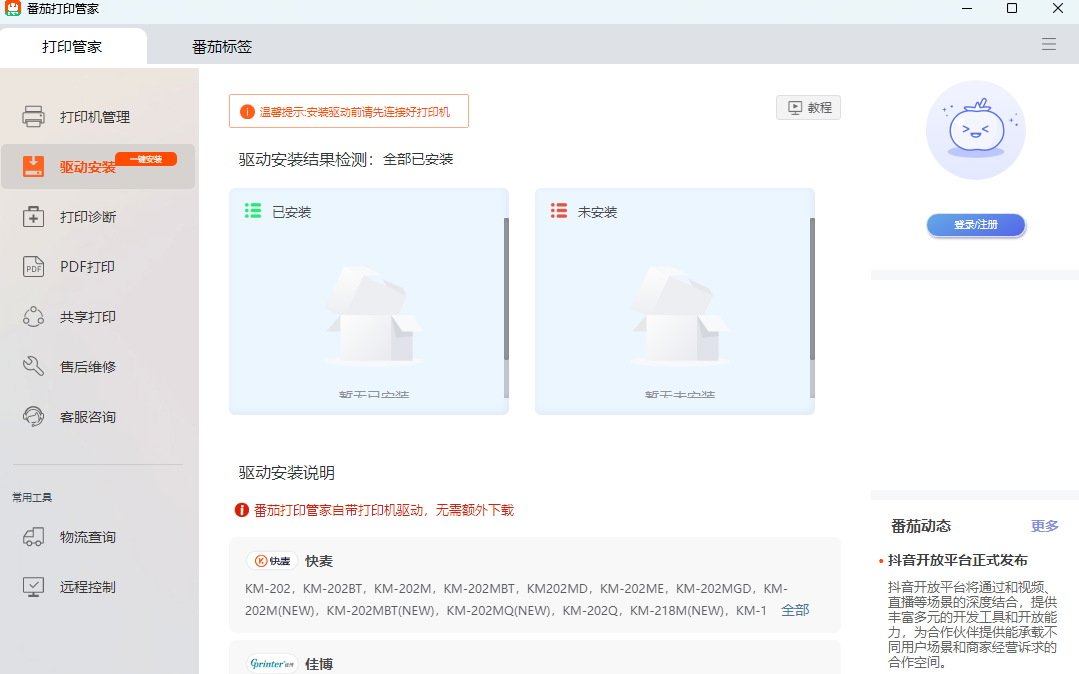Viewport: 1079px width, 674px height.
Task: Open the hamburger menu at top right
Action: (1048, 44)
